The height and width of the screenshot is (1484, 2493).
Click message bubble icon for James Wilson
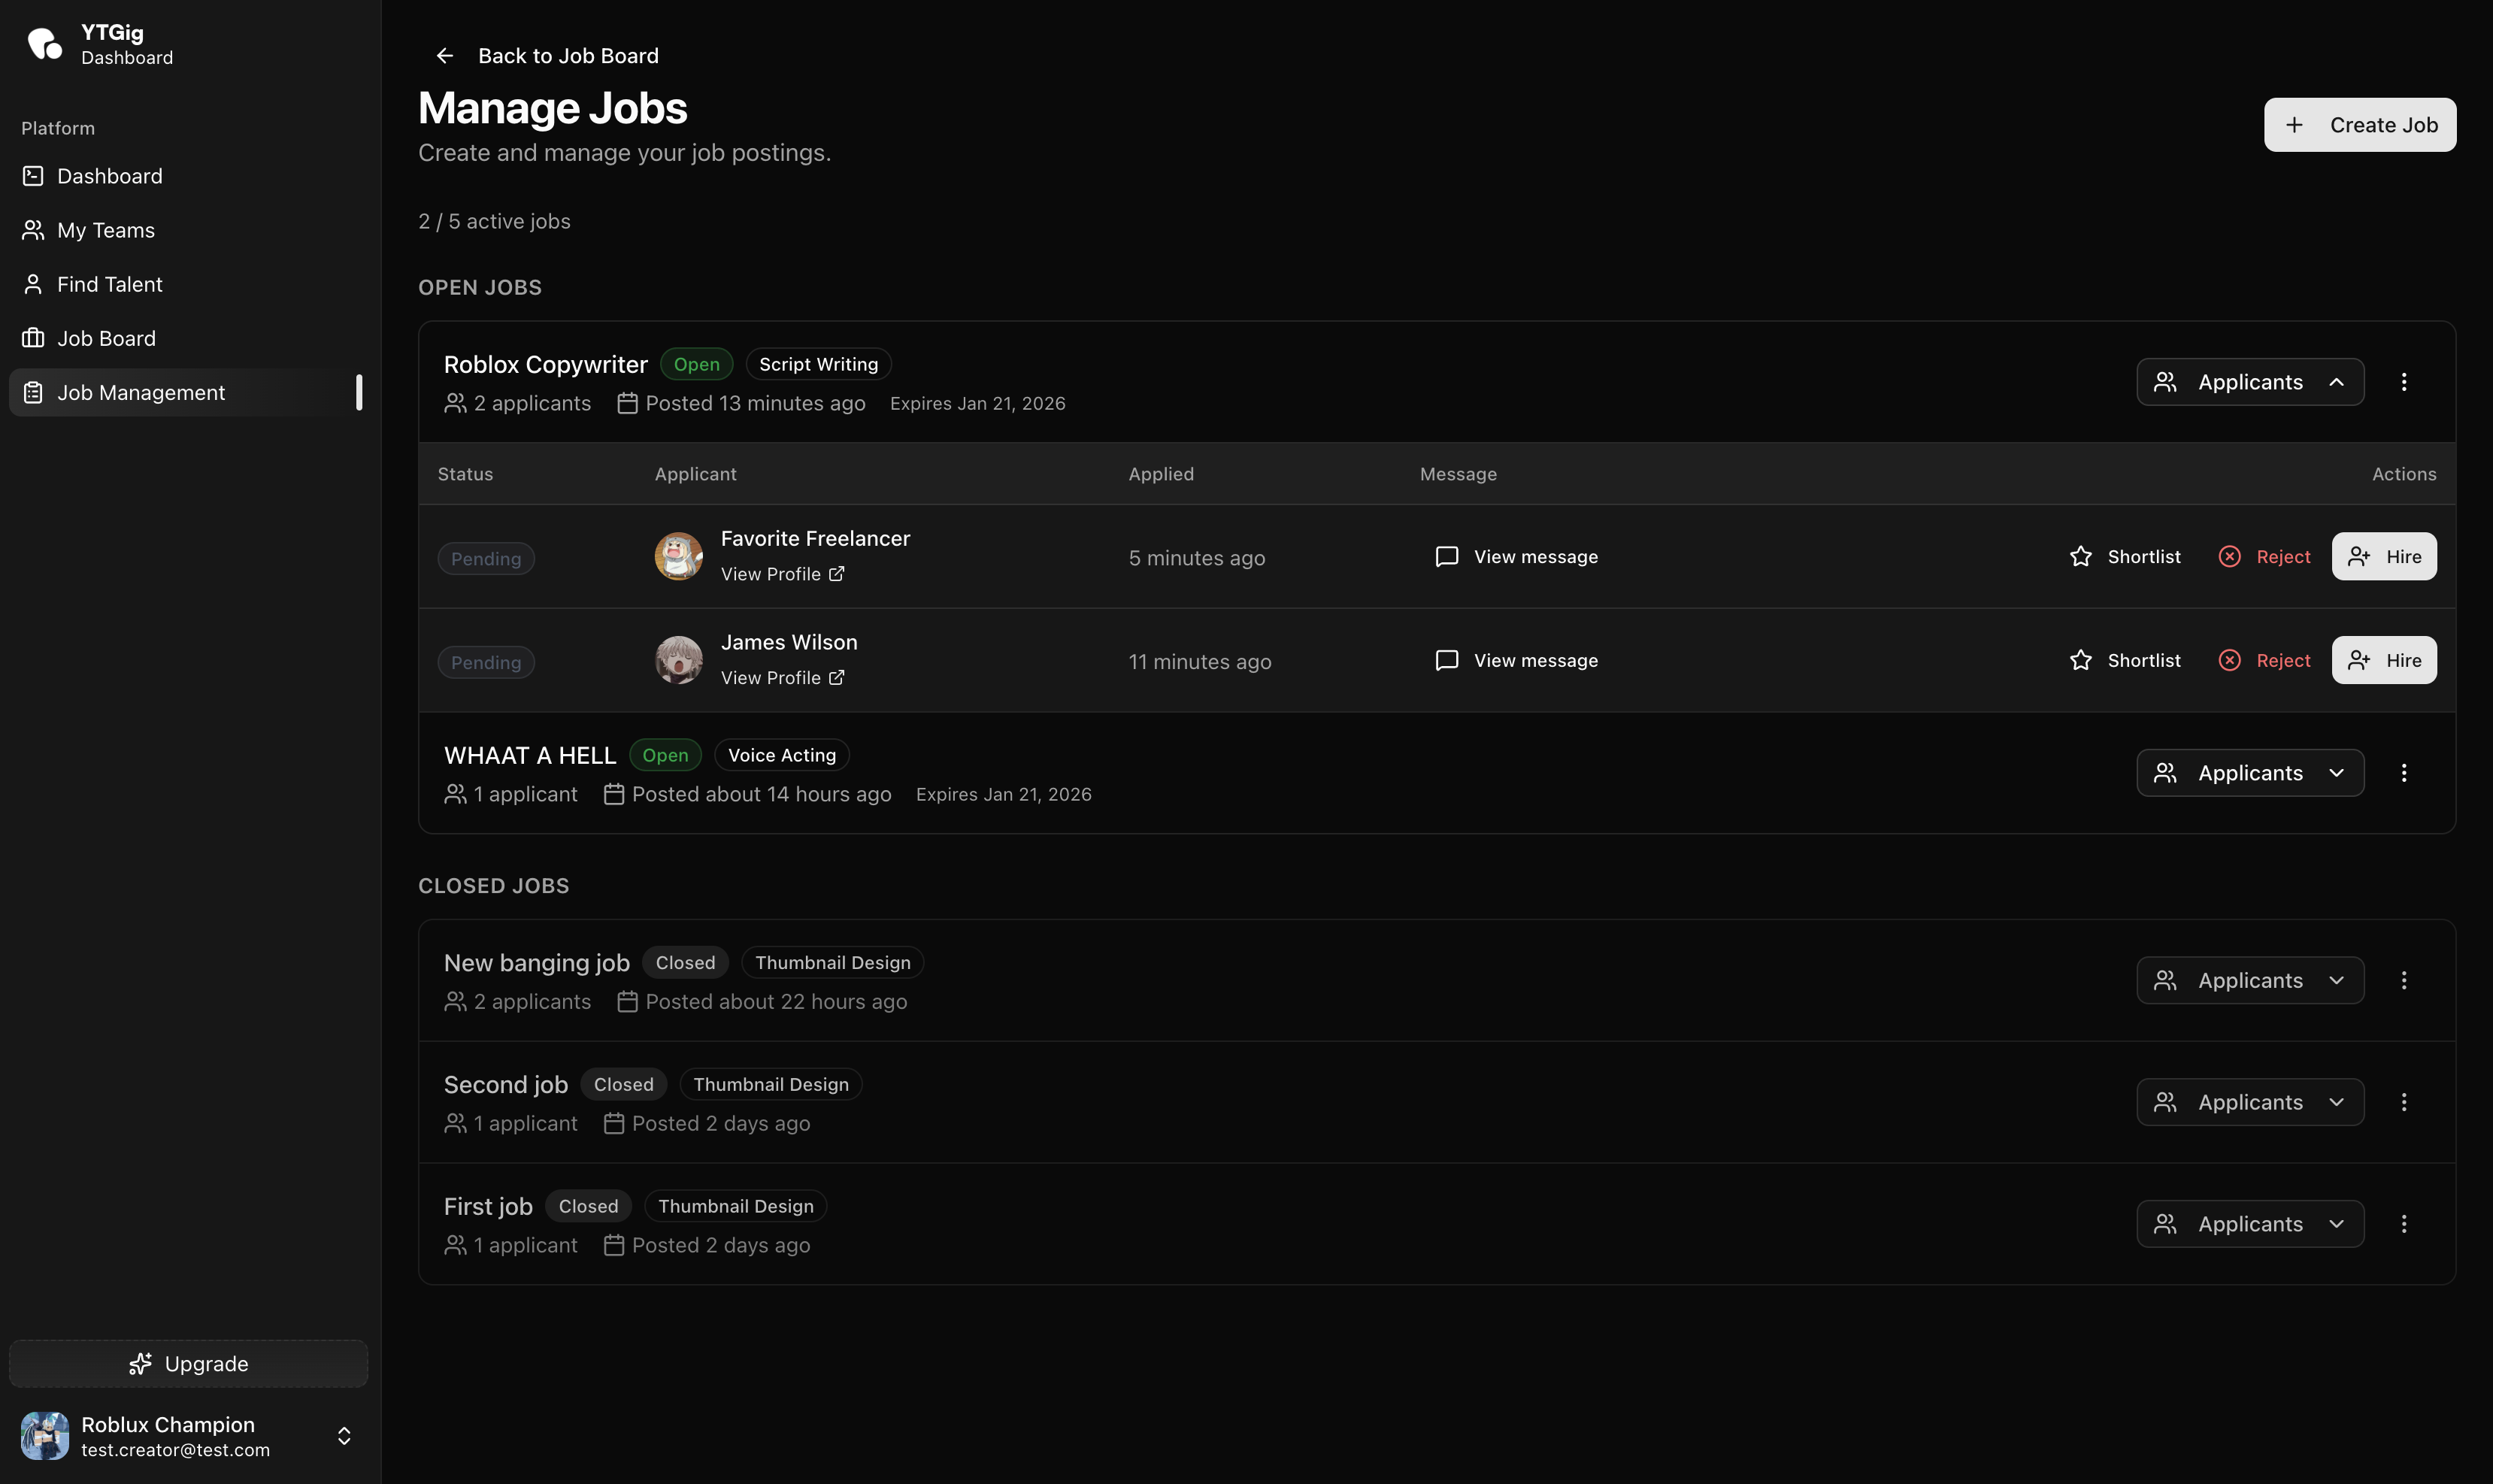click(1446, 660)
